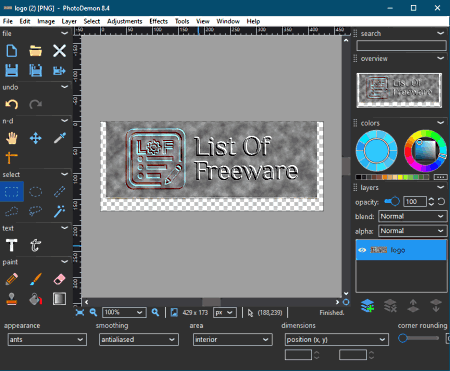Viewport: 450px width, 371px height.
Task: Click the current color circle swatch
Action: tap(377, 151)
